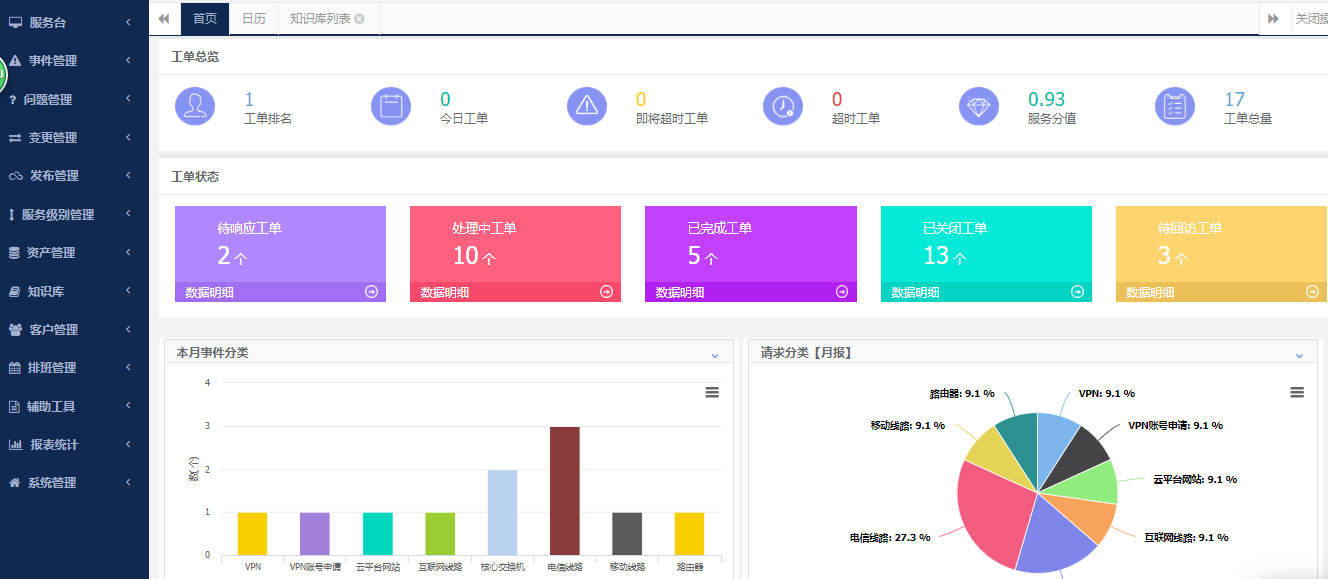Click the 工单总量 clipboard icon

pos(1175,106)
